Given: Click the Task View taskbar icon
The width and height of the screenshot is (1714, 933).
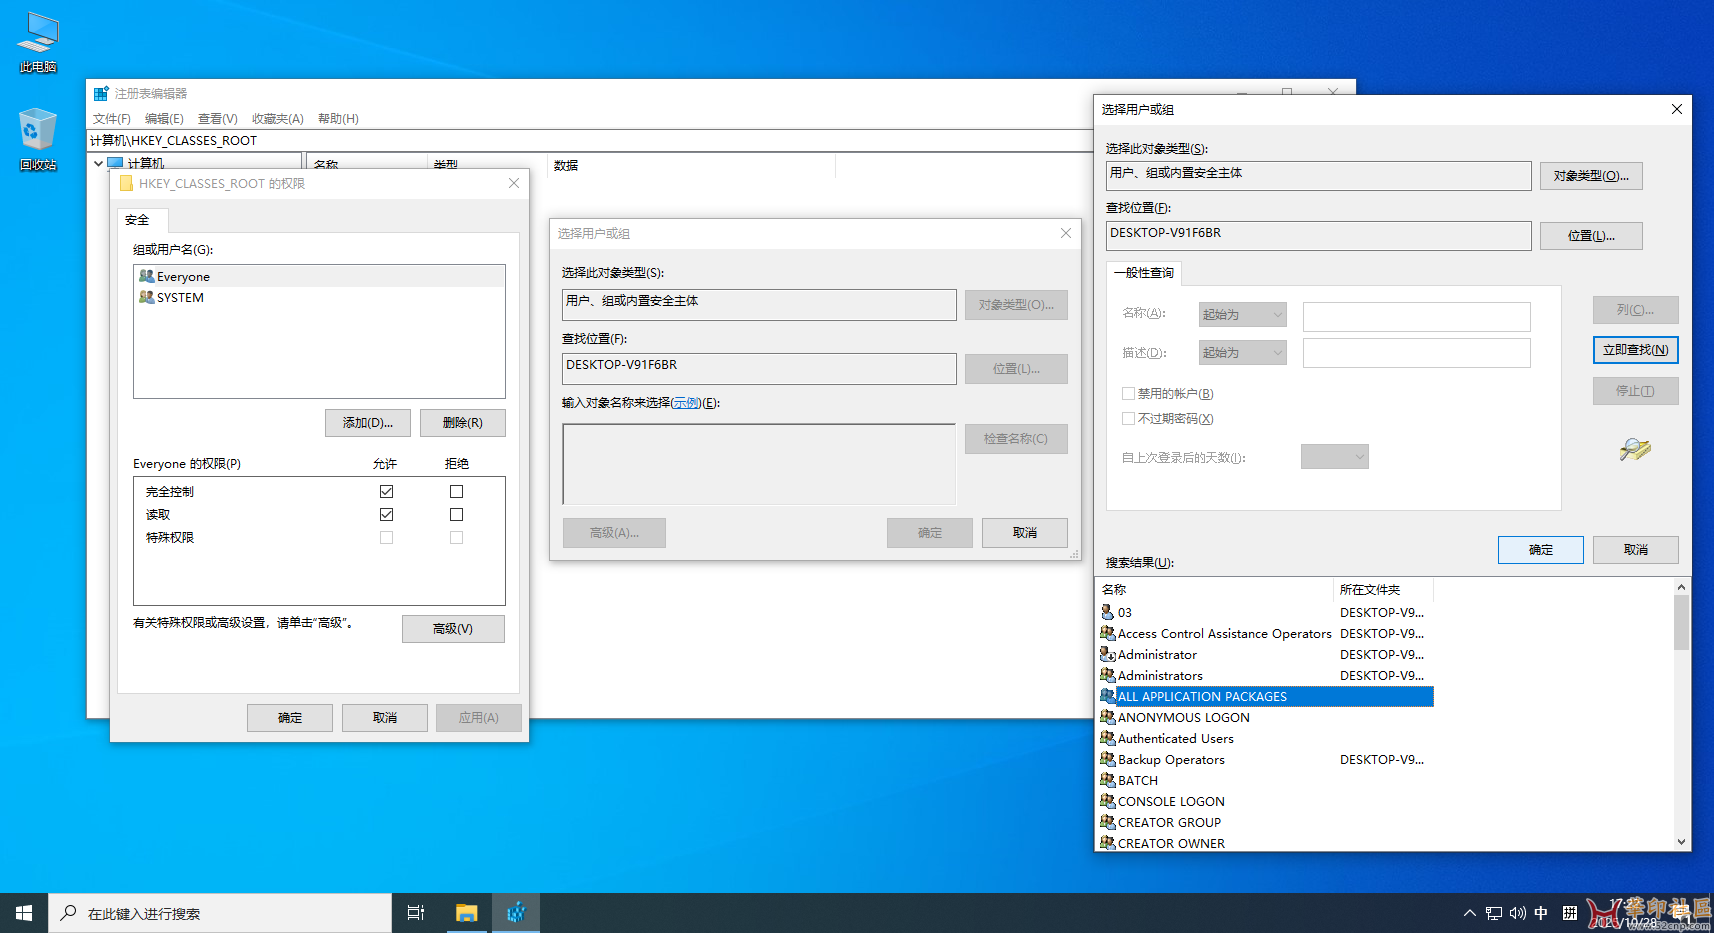Looking at the screenshot, I should [x=415, y=912].
